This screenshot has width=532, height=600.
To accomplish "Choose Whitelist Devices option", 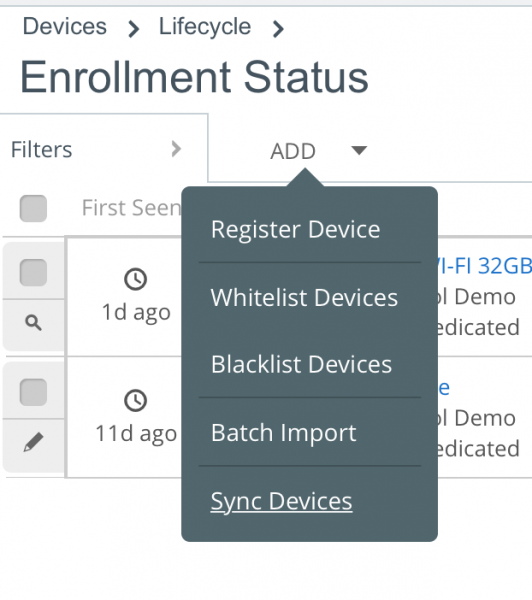I will coord(304,297).
